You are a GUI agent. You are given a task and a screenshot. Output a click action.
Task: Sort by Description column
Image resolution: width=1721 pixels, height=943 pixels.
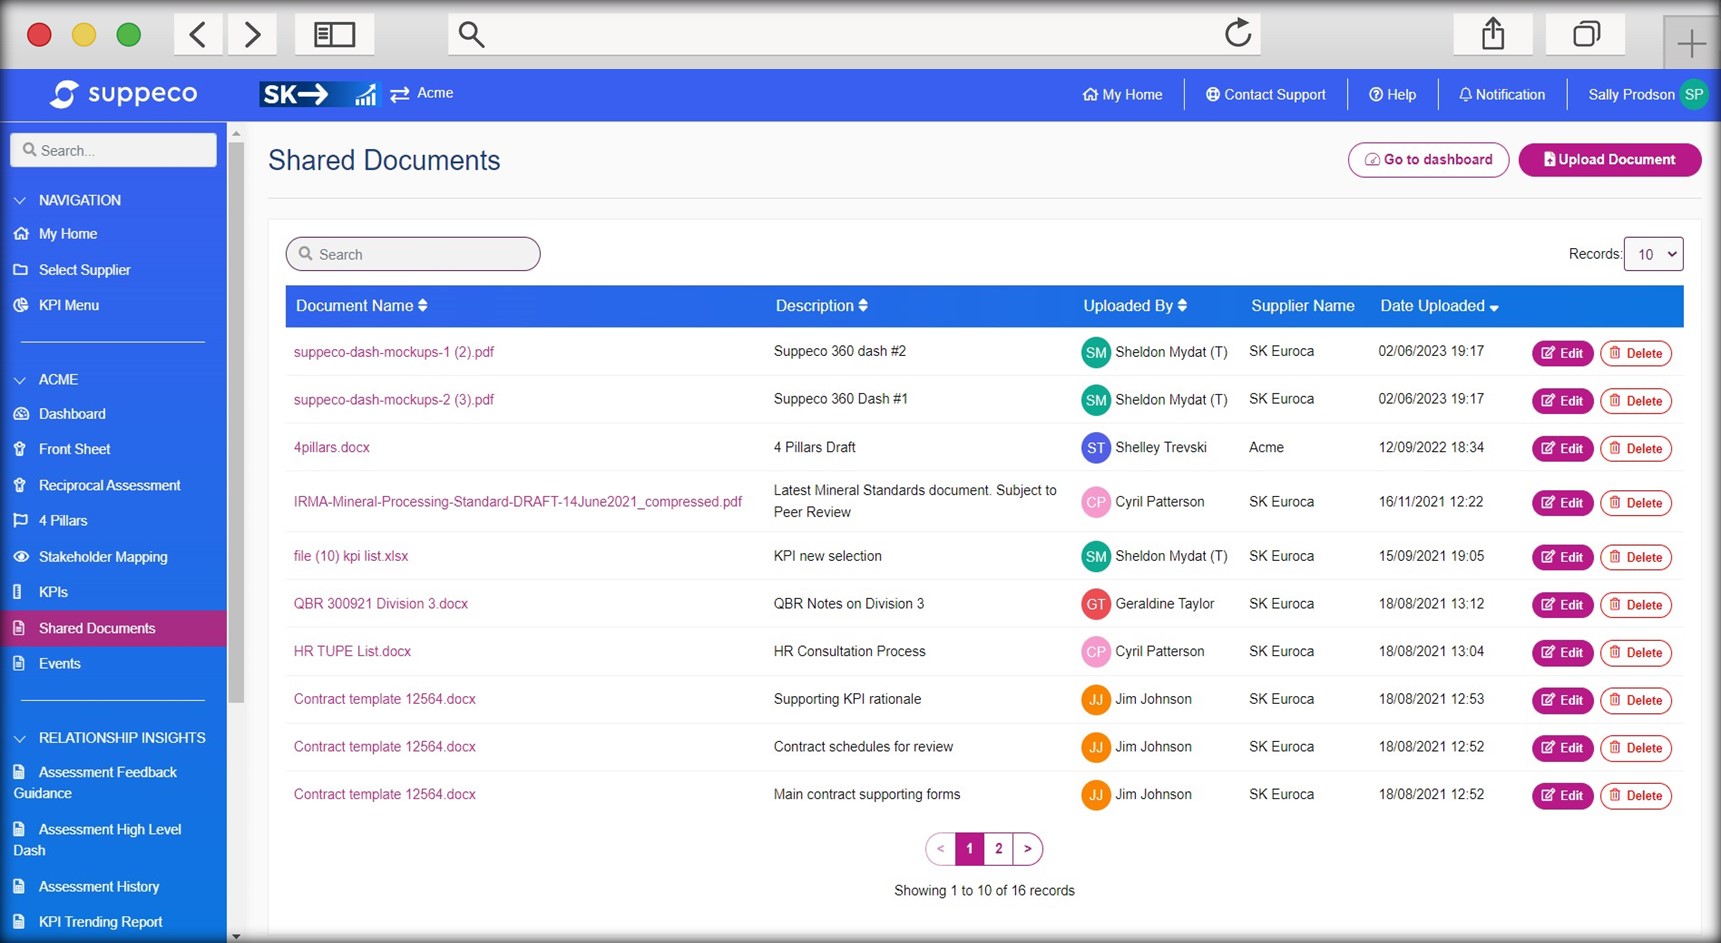point(821,306)
